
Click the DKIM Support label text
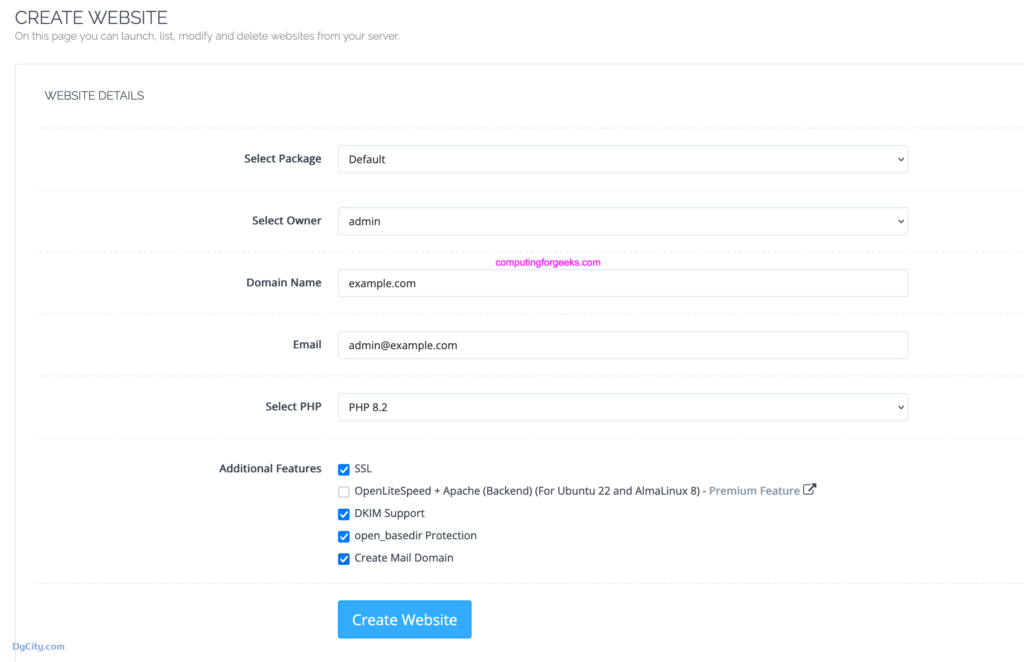pos(389,513)
